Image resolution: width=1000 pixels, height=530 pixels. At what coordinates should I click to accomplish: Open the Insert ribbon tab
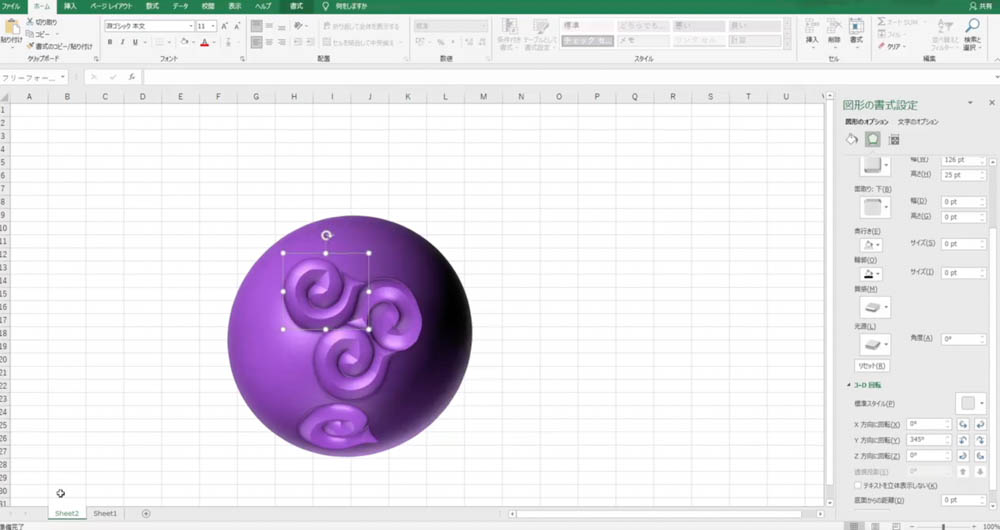pos(70,6)
